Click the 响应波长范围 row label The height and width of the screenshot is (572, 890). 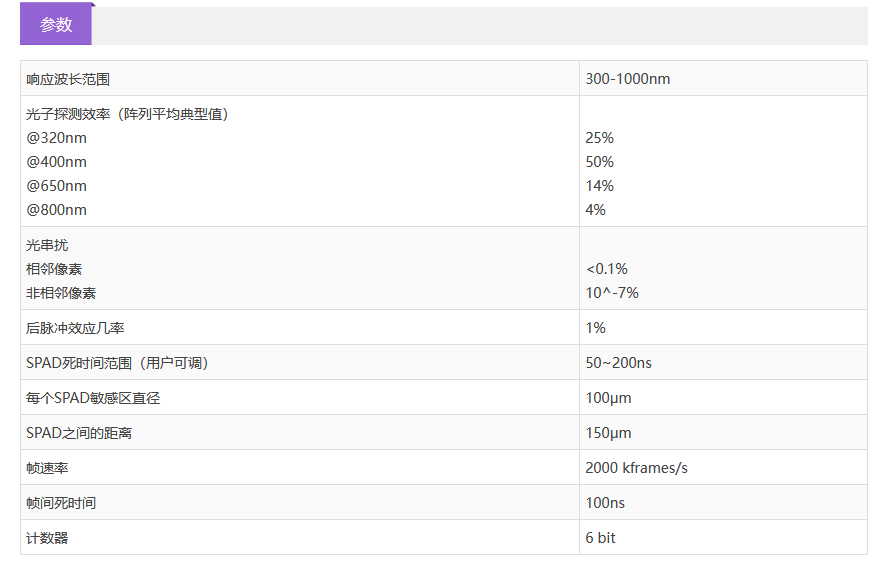68,79
